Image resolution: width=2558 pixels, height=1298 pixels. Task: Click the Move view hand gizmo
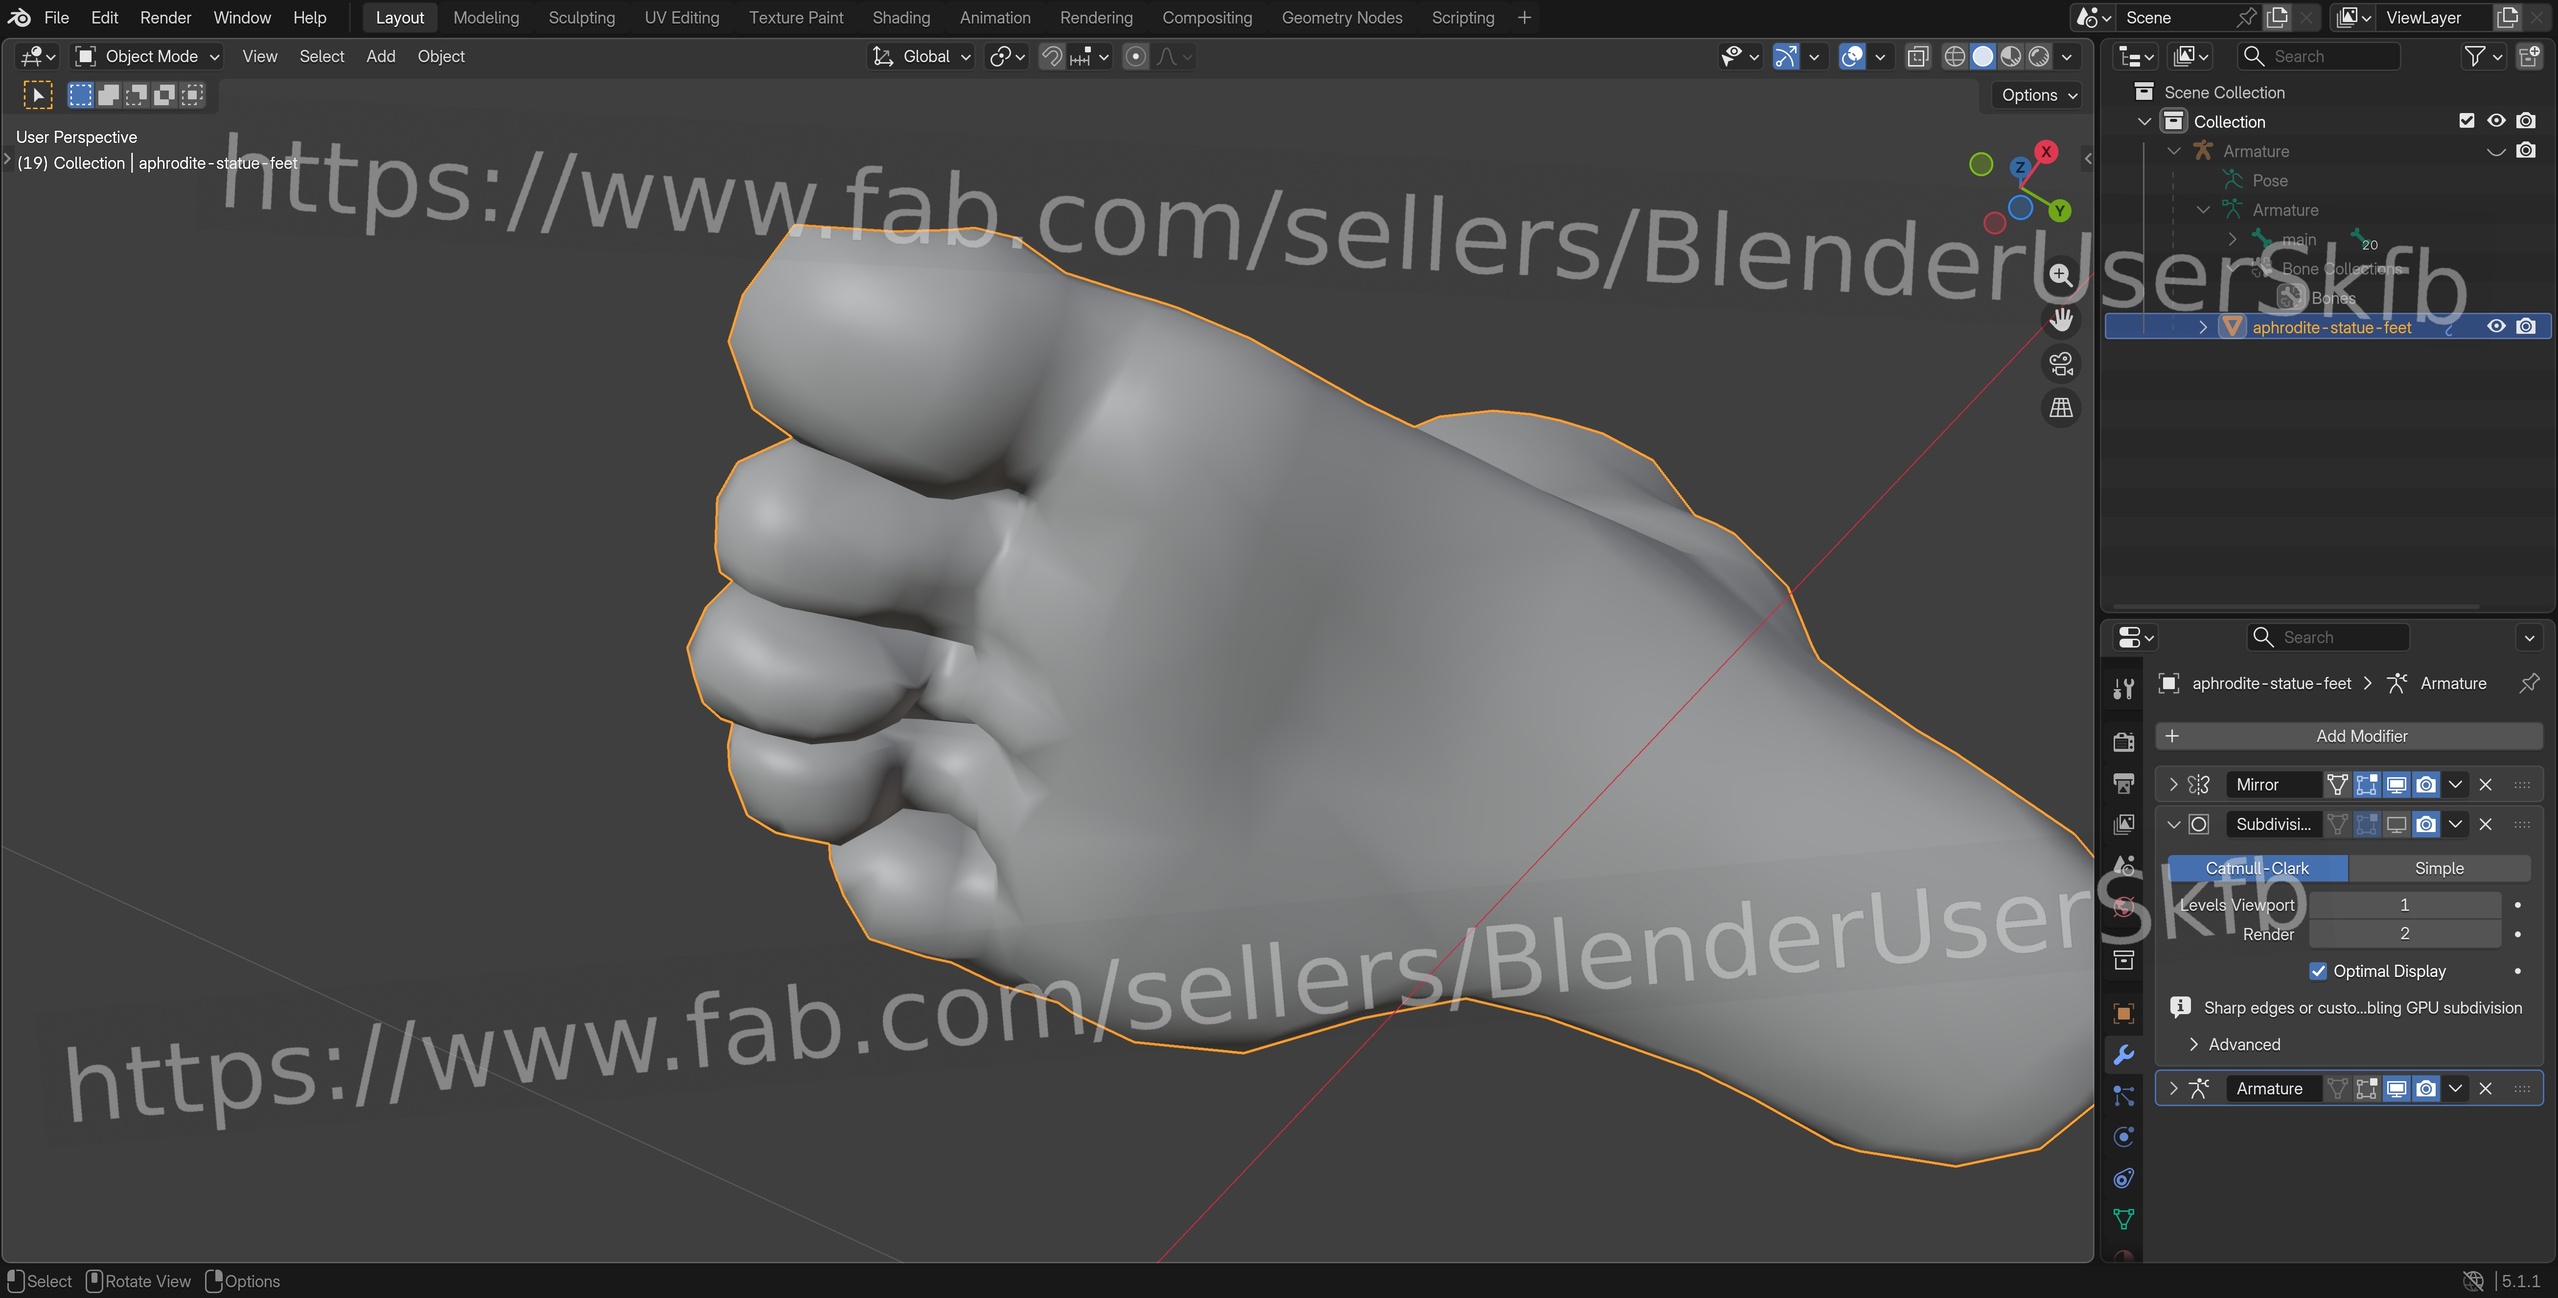pyautogui.click(x=2060, y=319)
